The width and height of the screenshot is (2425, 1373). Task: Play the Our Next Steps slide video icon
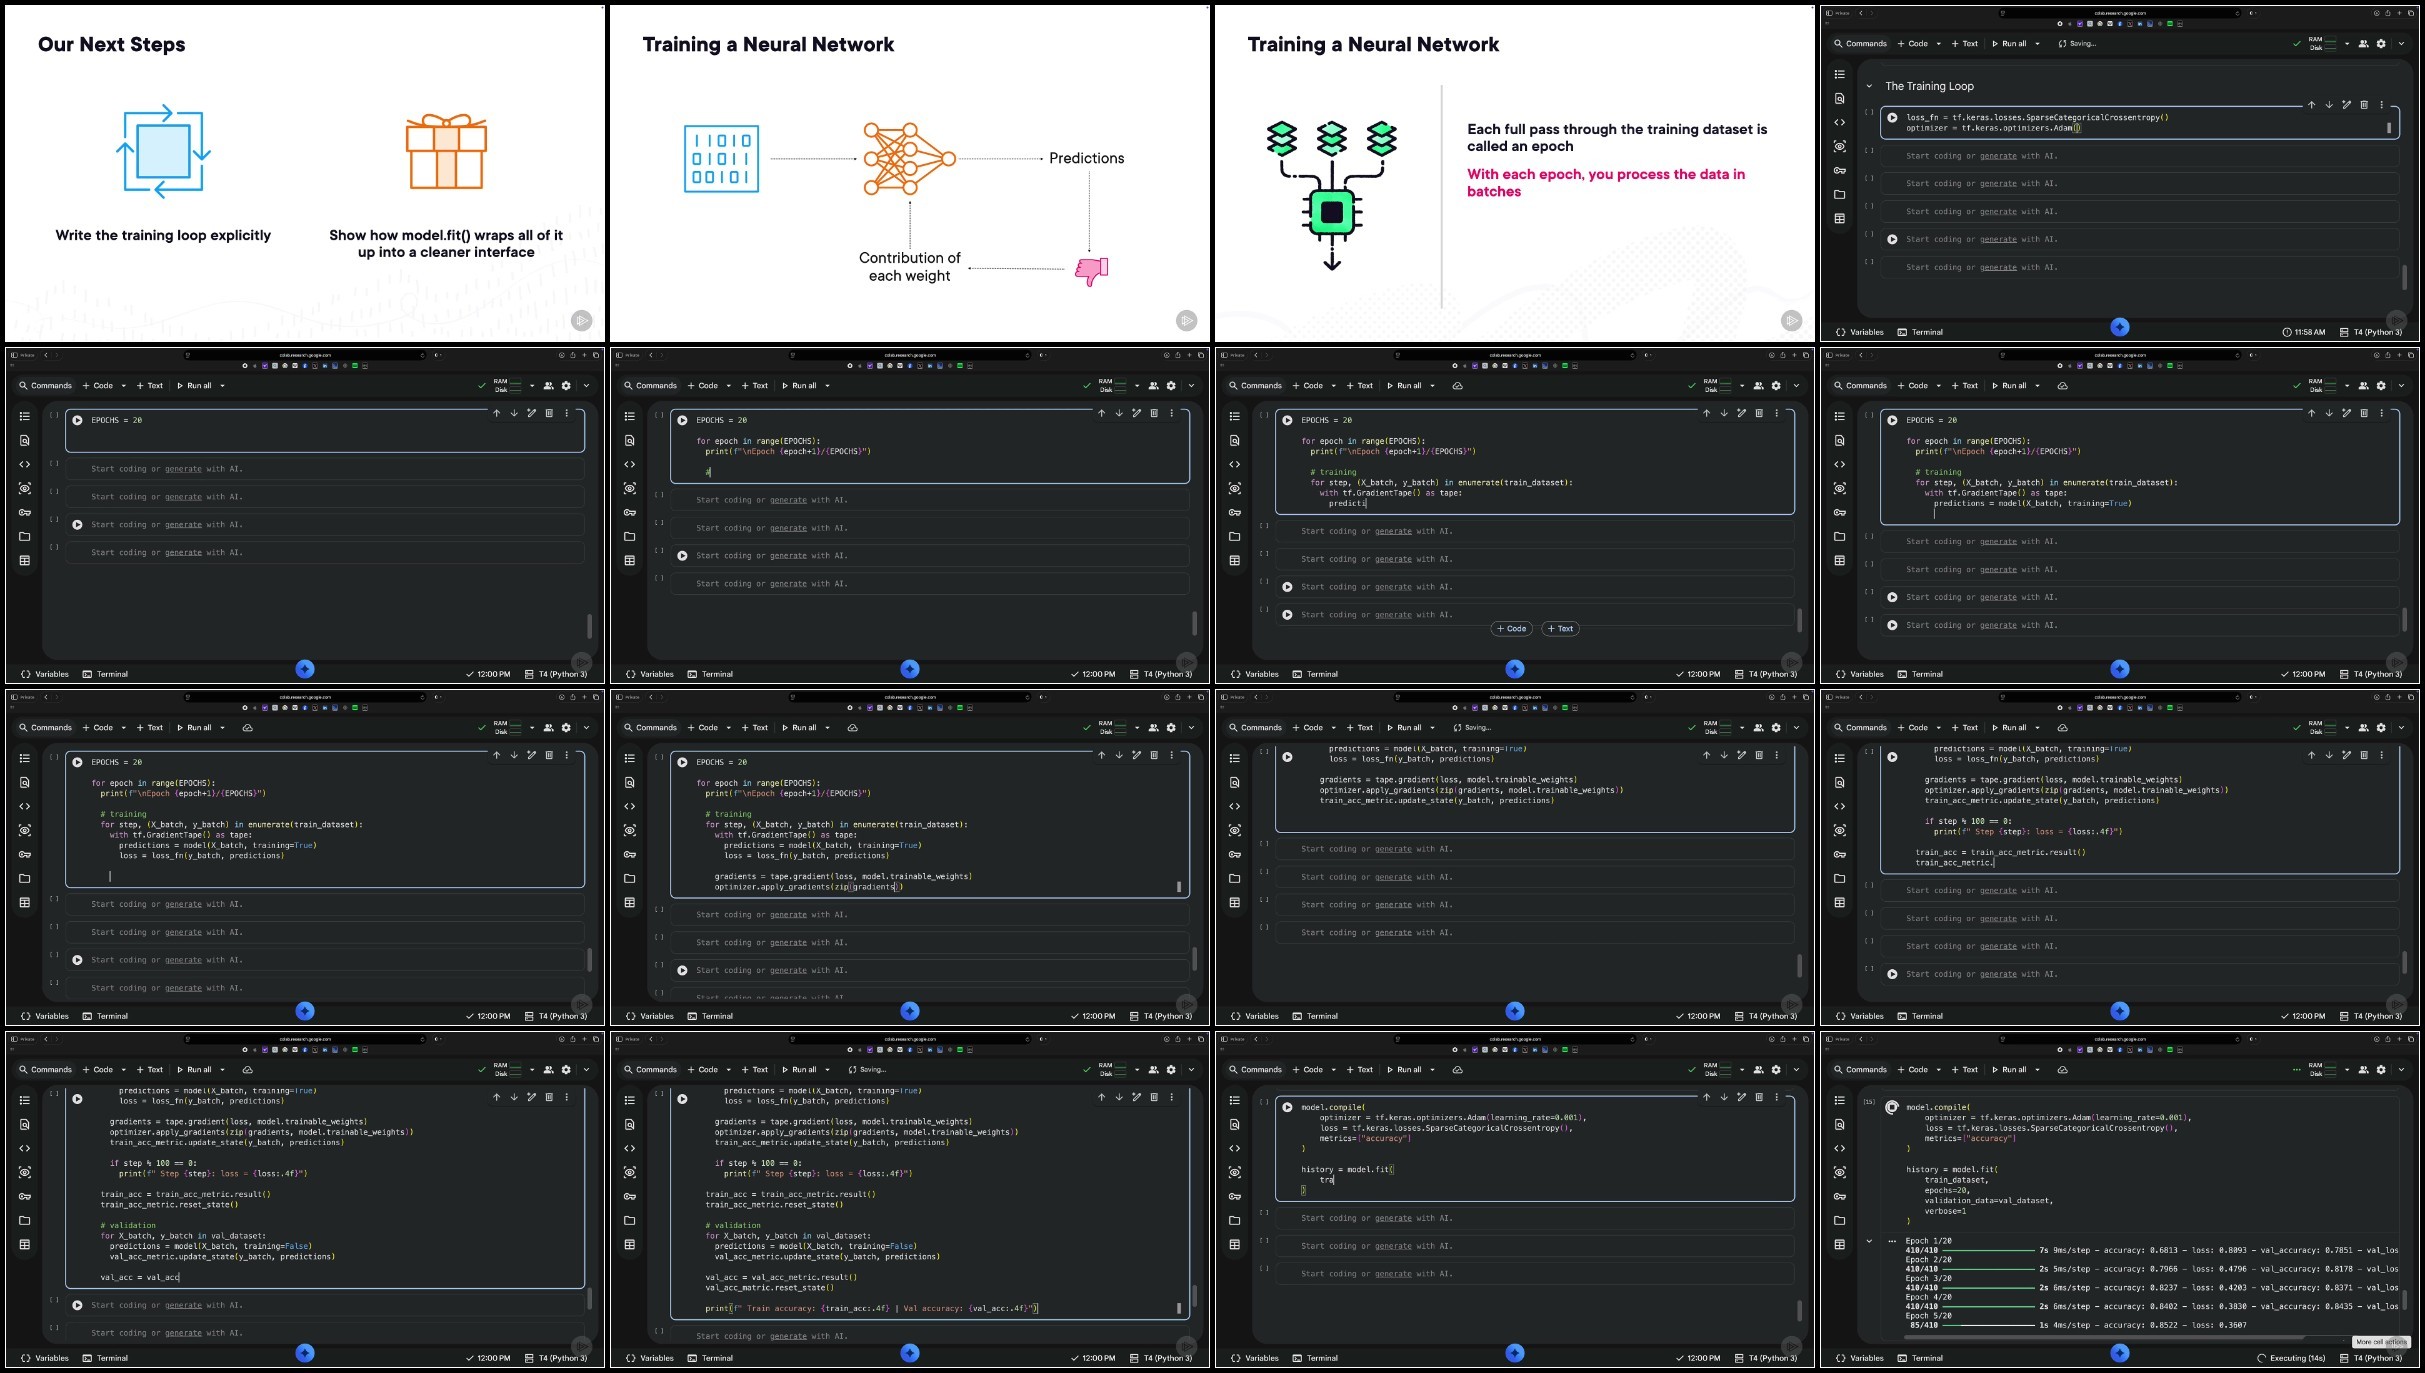point(582,321)
